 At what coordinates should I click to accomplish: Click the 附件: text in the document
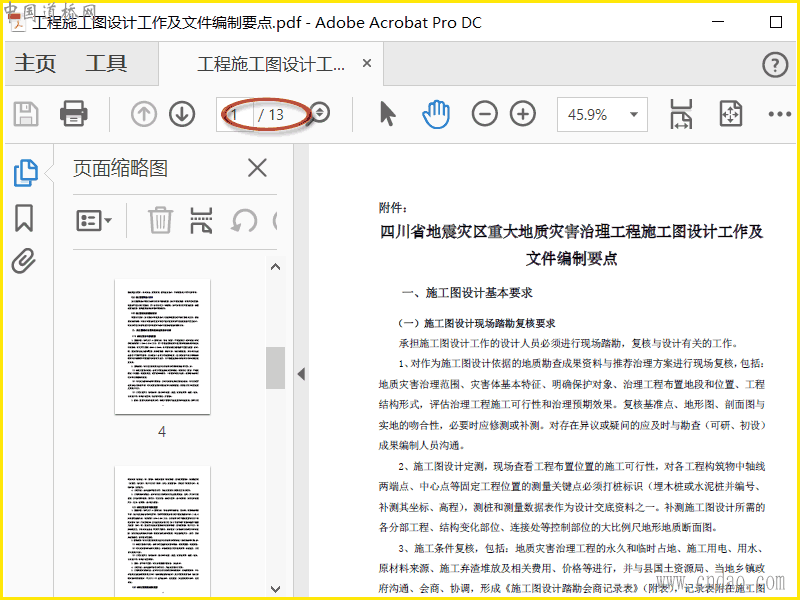point(393,207)
